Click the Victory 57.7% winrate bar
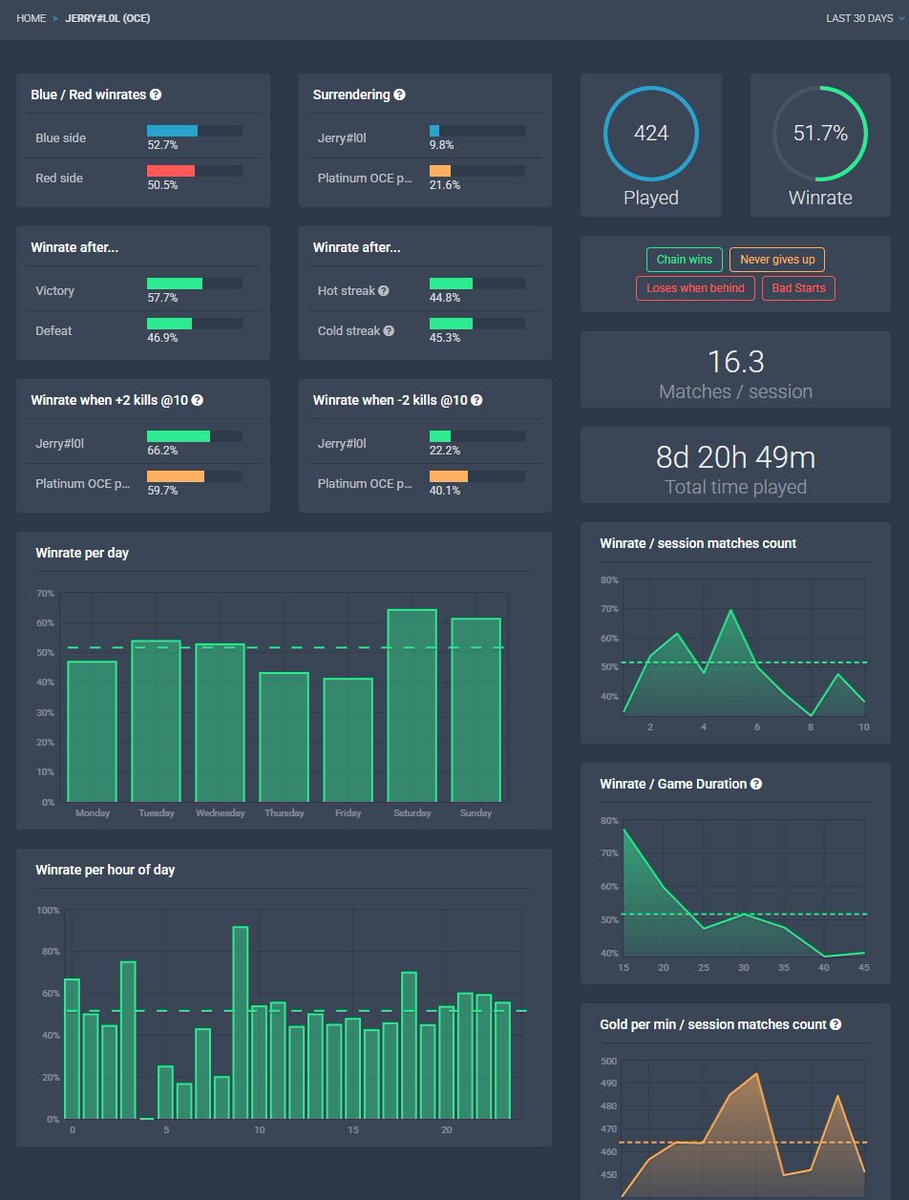Image resolution: width=909 pixels, height=1200 pixels. point(194,283)
